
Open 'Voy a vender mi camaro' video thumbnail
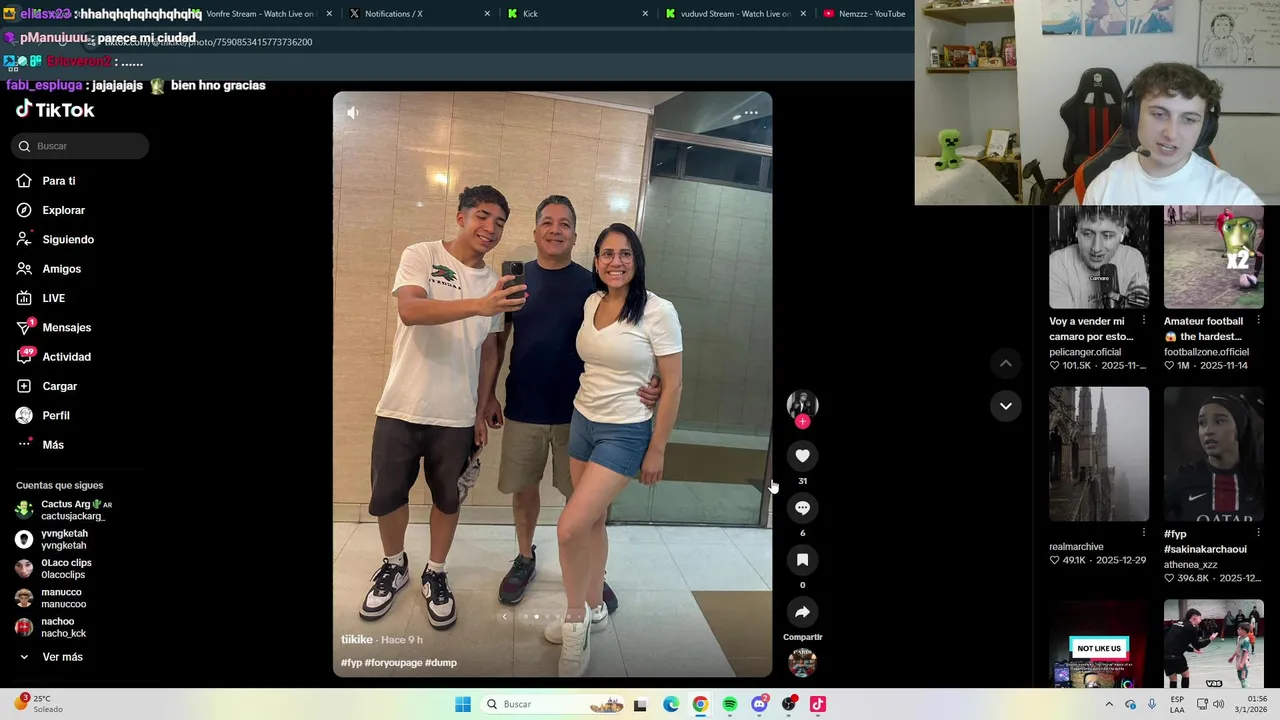coord(1099,257)
